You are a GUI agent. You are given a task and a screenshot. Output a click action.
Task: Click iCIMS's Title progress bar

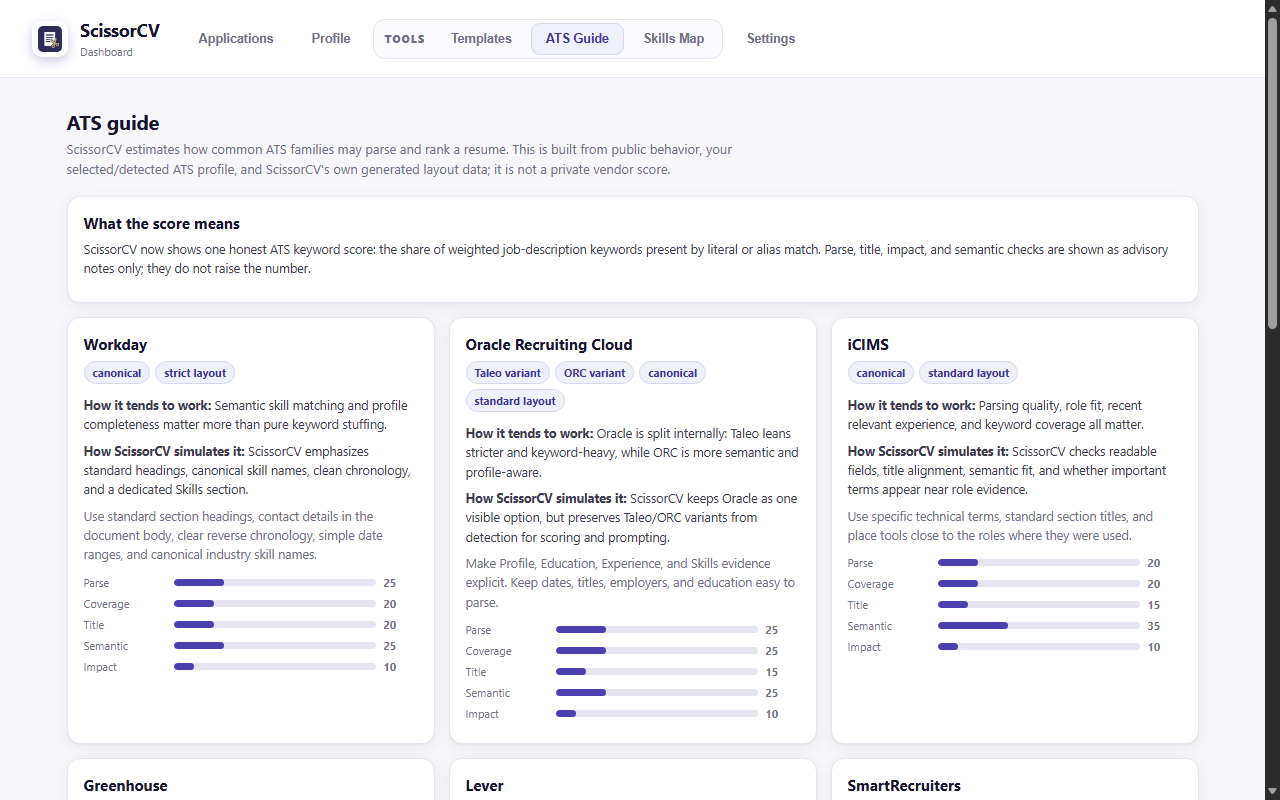[1039, 604]
